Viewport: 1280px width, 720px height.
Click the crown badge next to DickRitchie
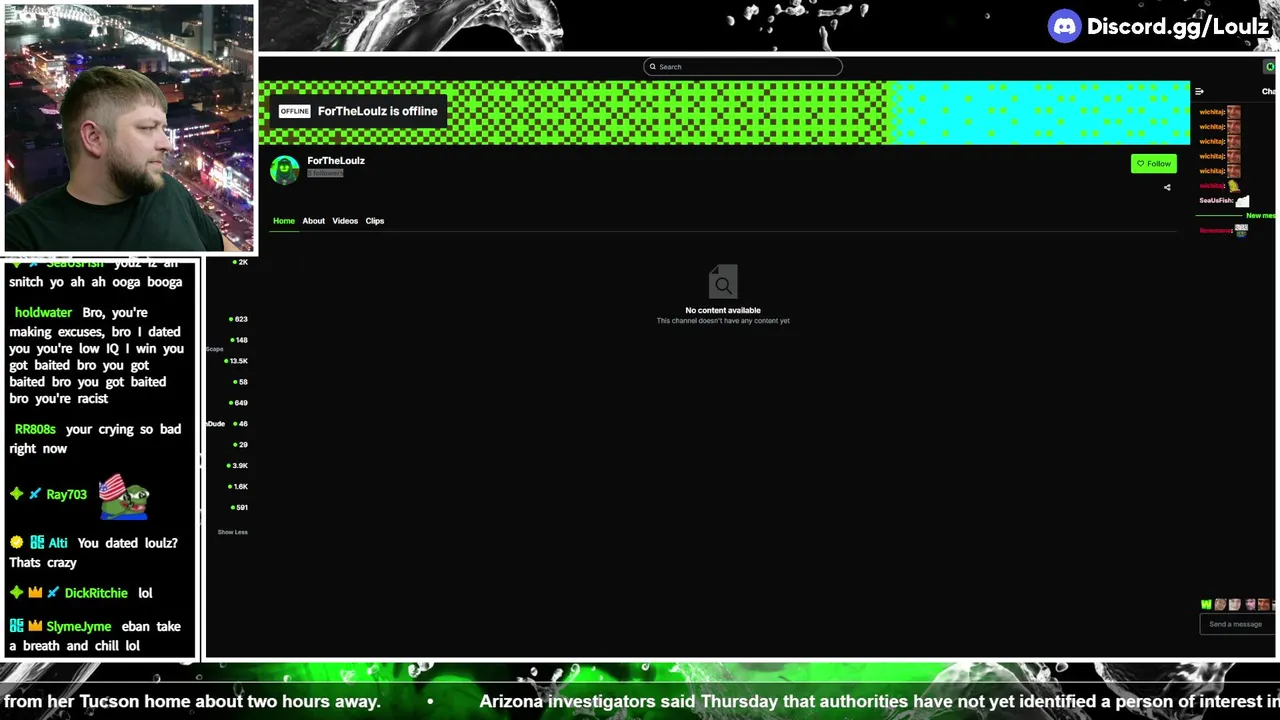click(35, 593)
